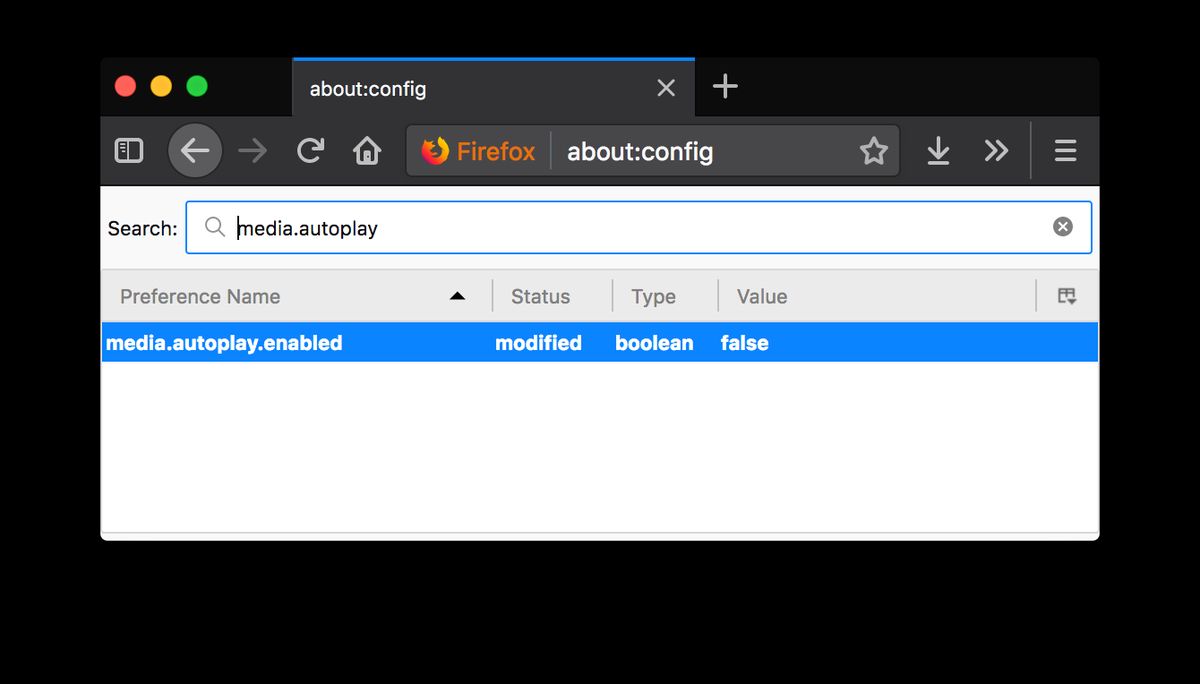Screen dimensions: 1200x684
Task: Close the about:config tab
Action: pos(666,88)
